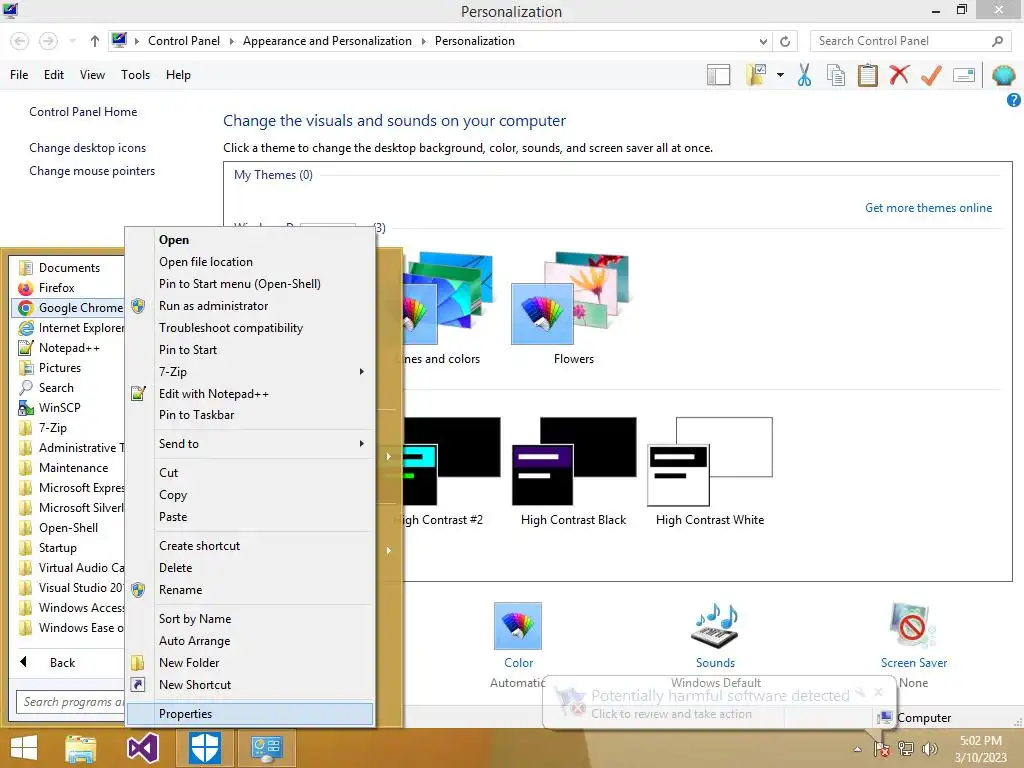The height and width of the screenshot is (768, 1024).
Task: Click the navigation pane toggle toolbar icon
Action: point(718,75)
